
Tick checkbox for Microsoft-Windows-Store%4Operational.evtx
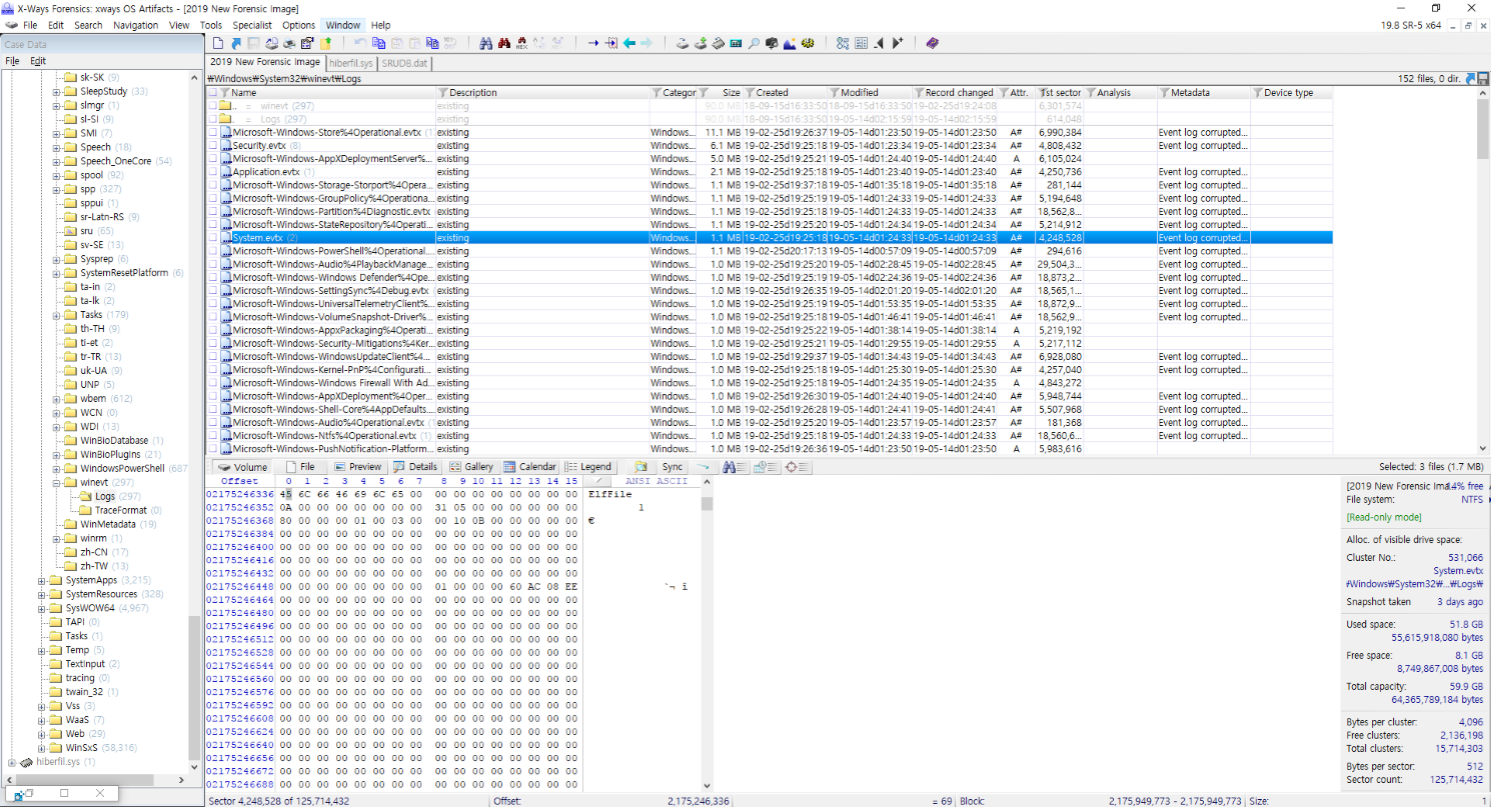(213, 132)
